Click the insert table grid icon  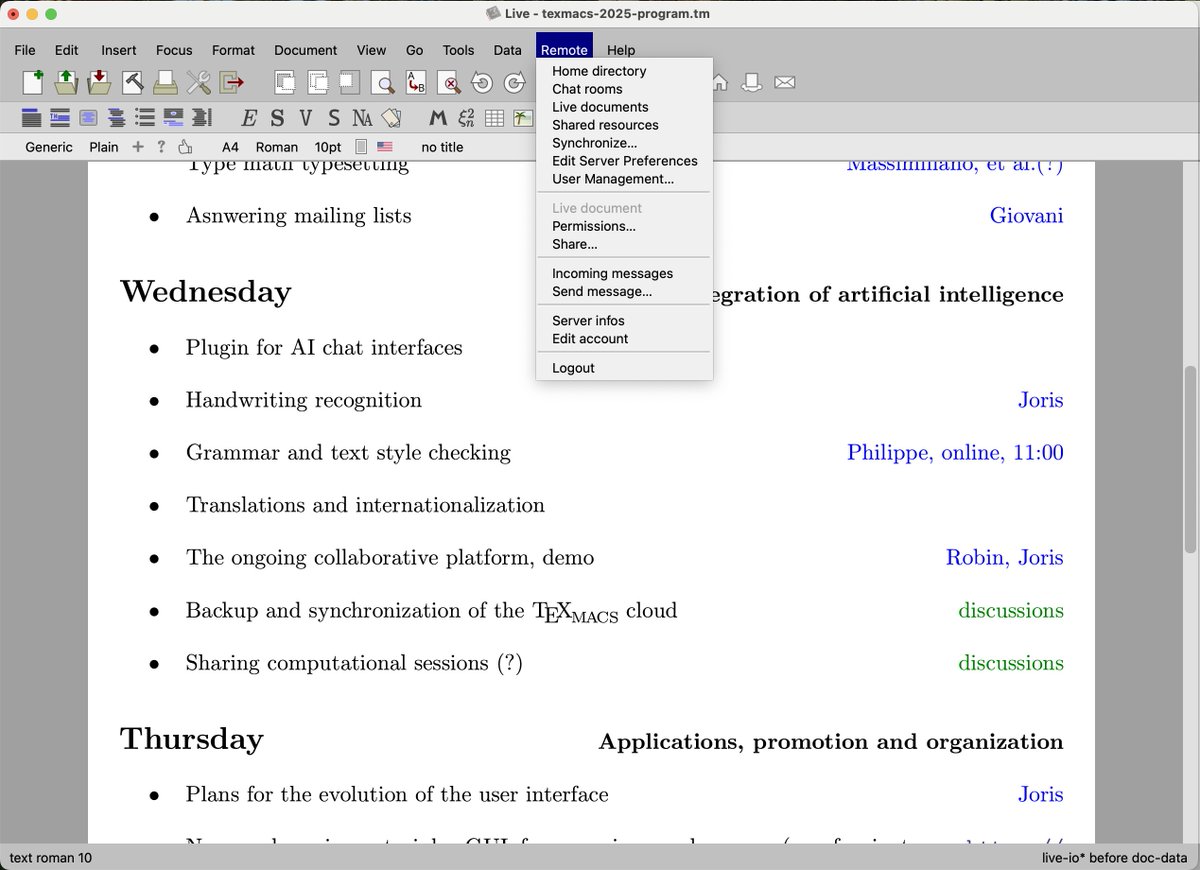click(x=494, y=118)
